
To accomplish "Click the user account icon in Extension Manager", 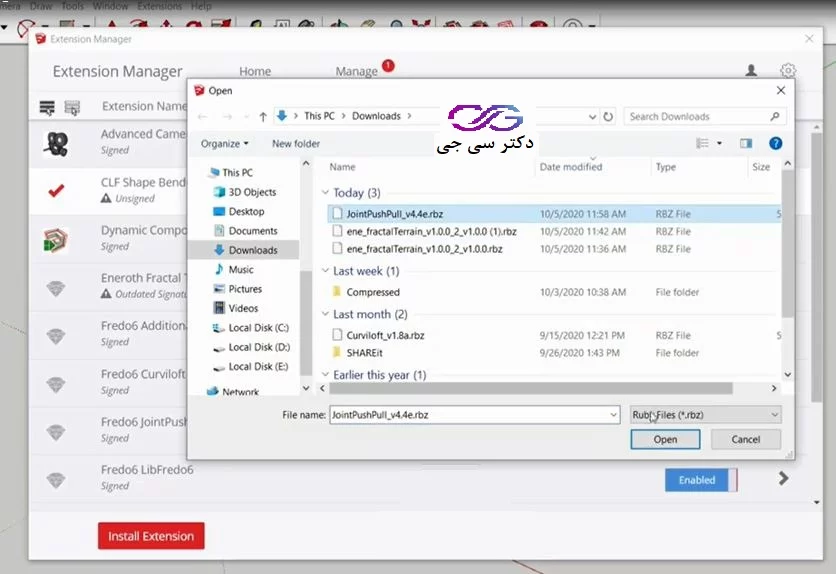I will 751,70.
